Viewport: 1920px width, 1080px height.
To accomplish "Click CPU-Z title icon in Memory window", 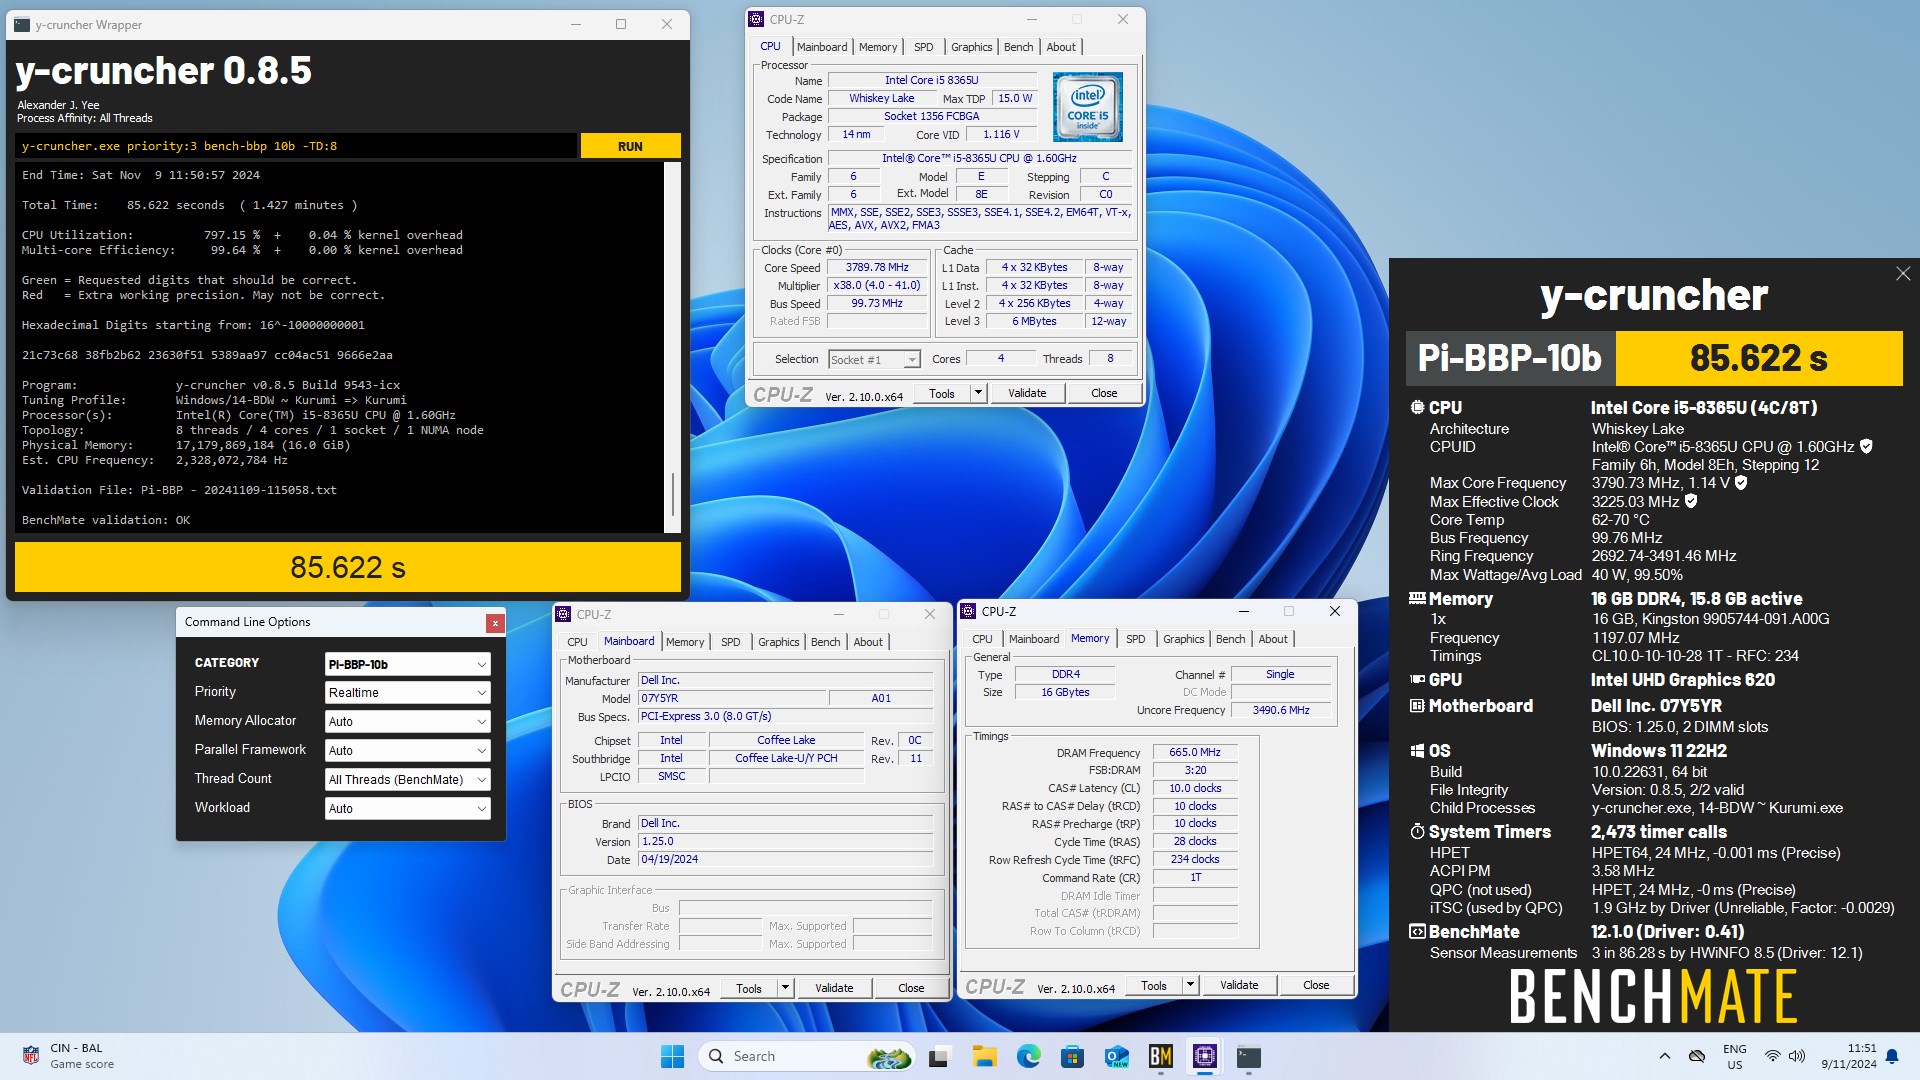I will [x=969, y=612].
